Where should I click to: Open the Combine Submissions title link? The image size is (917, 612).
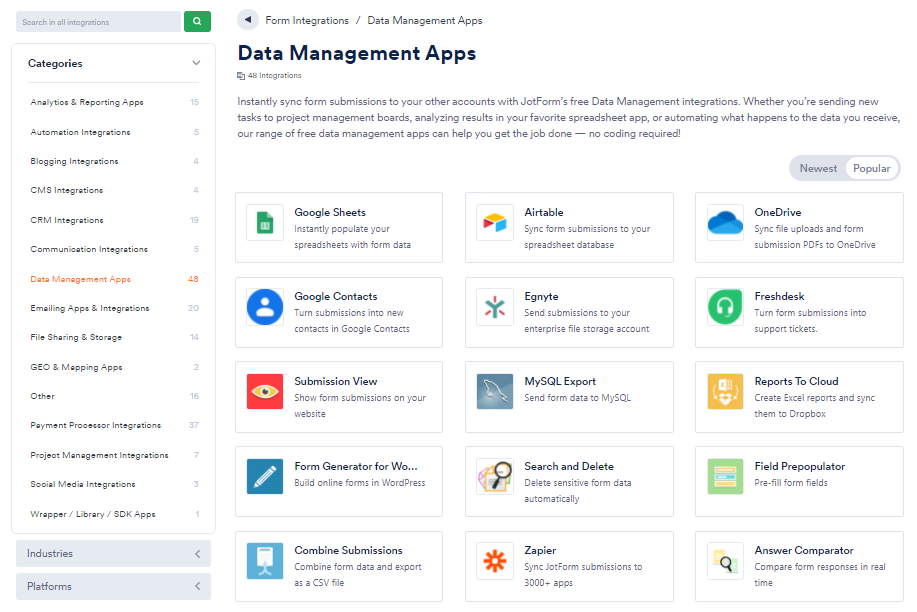[x=349, y=551]
